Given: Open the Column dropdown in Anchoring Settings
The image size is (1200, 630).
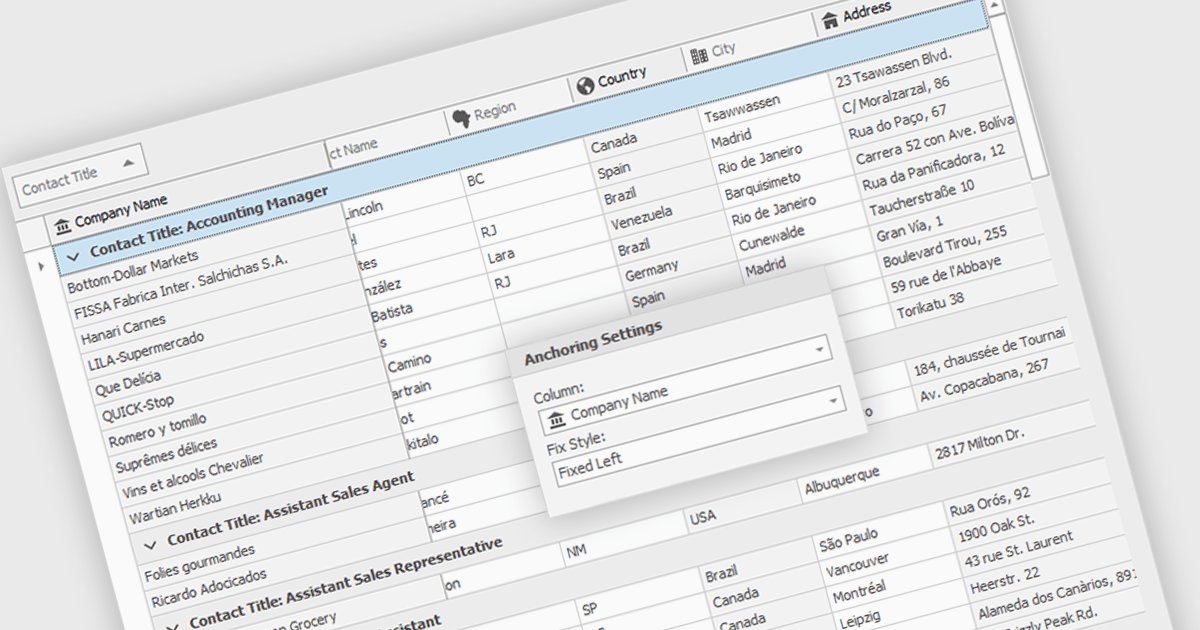Looking at the screenshot, I should tap(832, 402).
